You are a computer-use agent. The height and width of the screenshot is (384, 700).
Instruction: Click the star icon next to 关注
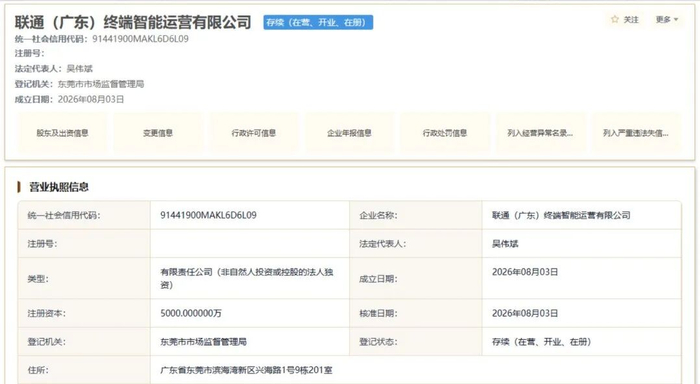pyautogui.click(x=615, y=19)
